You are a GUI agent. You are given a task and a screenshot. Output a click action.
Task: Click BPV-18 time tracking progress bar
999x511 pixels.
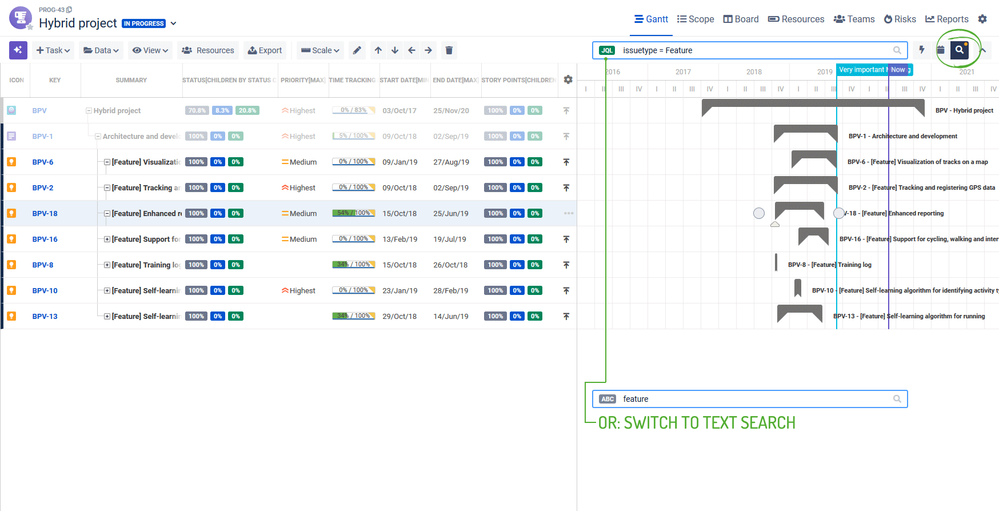[x=354, y=213]
